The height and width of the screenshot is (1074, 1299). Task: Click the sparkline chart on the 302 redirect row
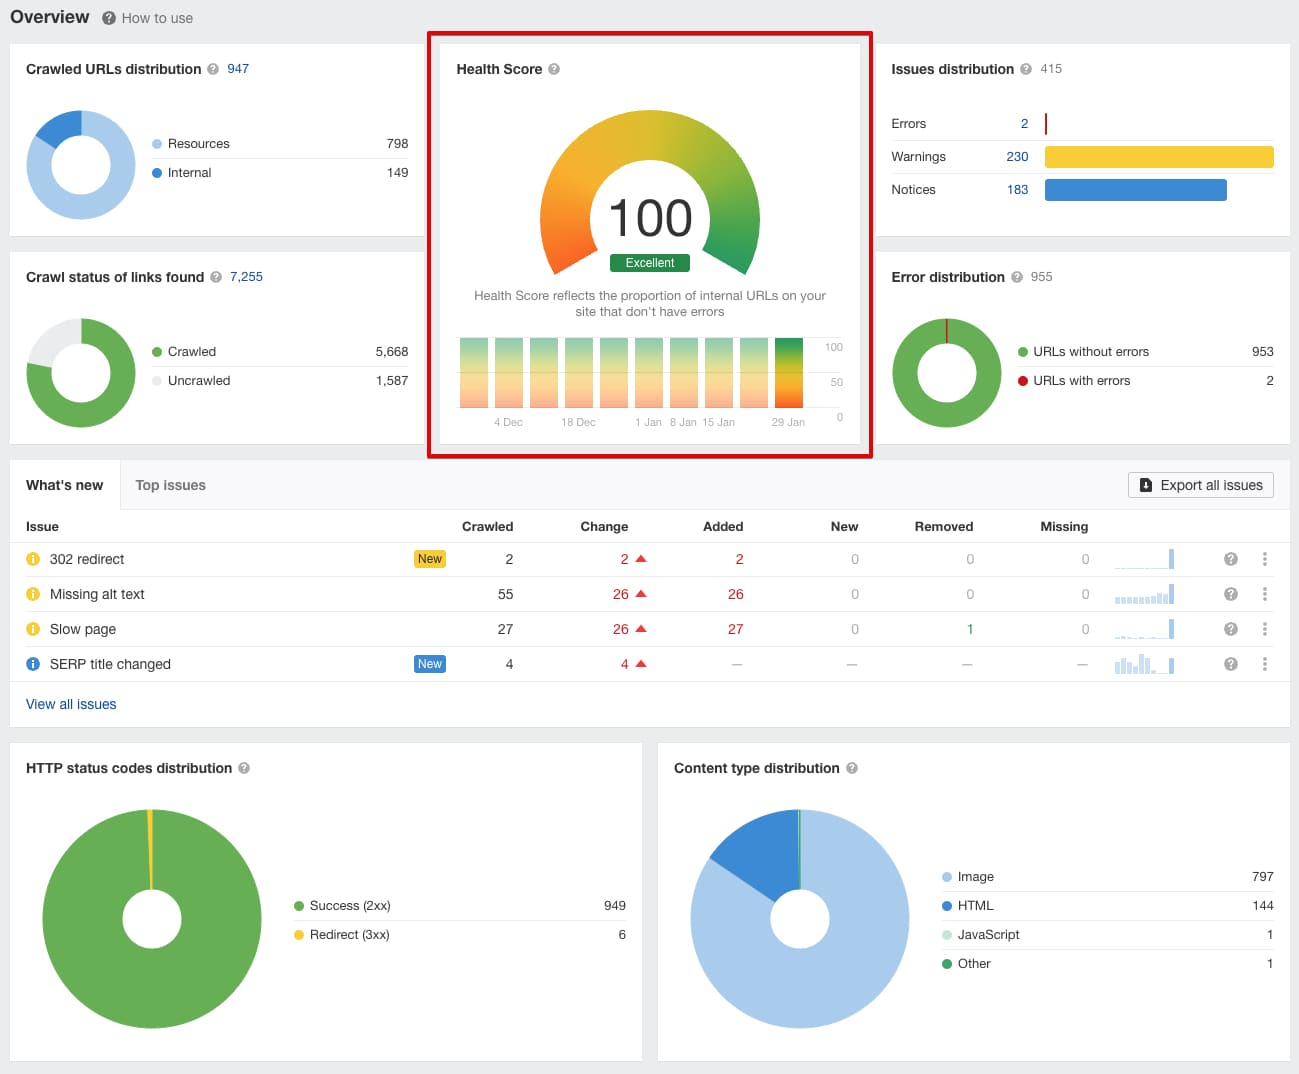1144,559
